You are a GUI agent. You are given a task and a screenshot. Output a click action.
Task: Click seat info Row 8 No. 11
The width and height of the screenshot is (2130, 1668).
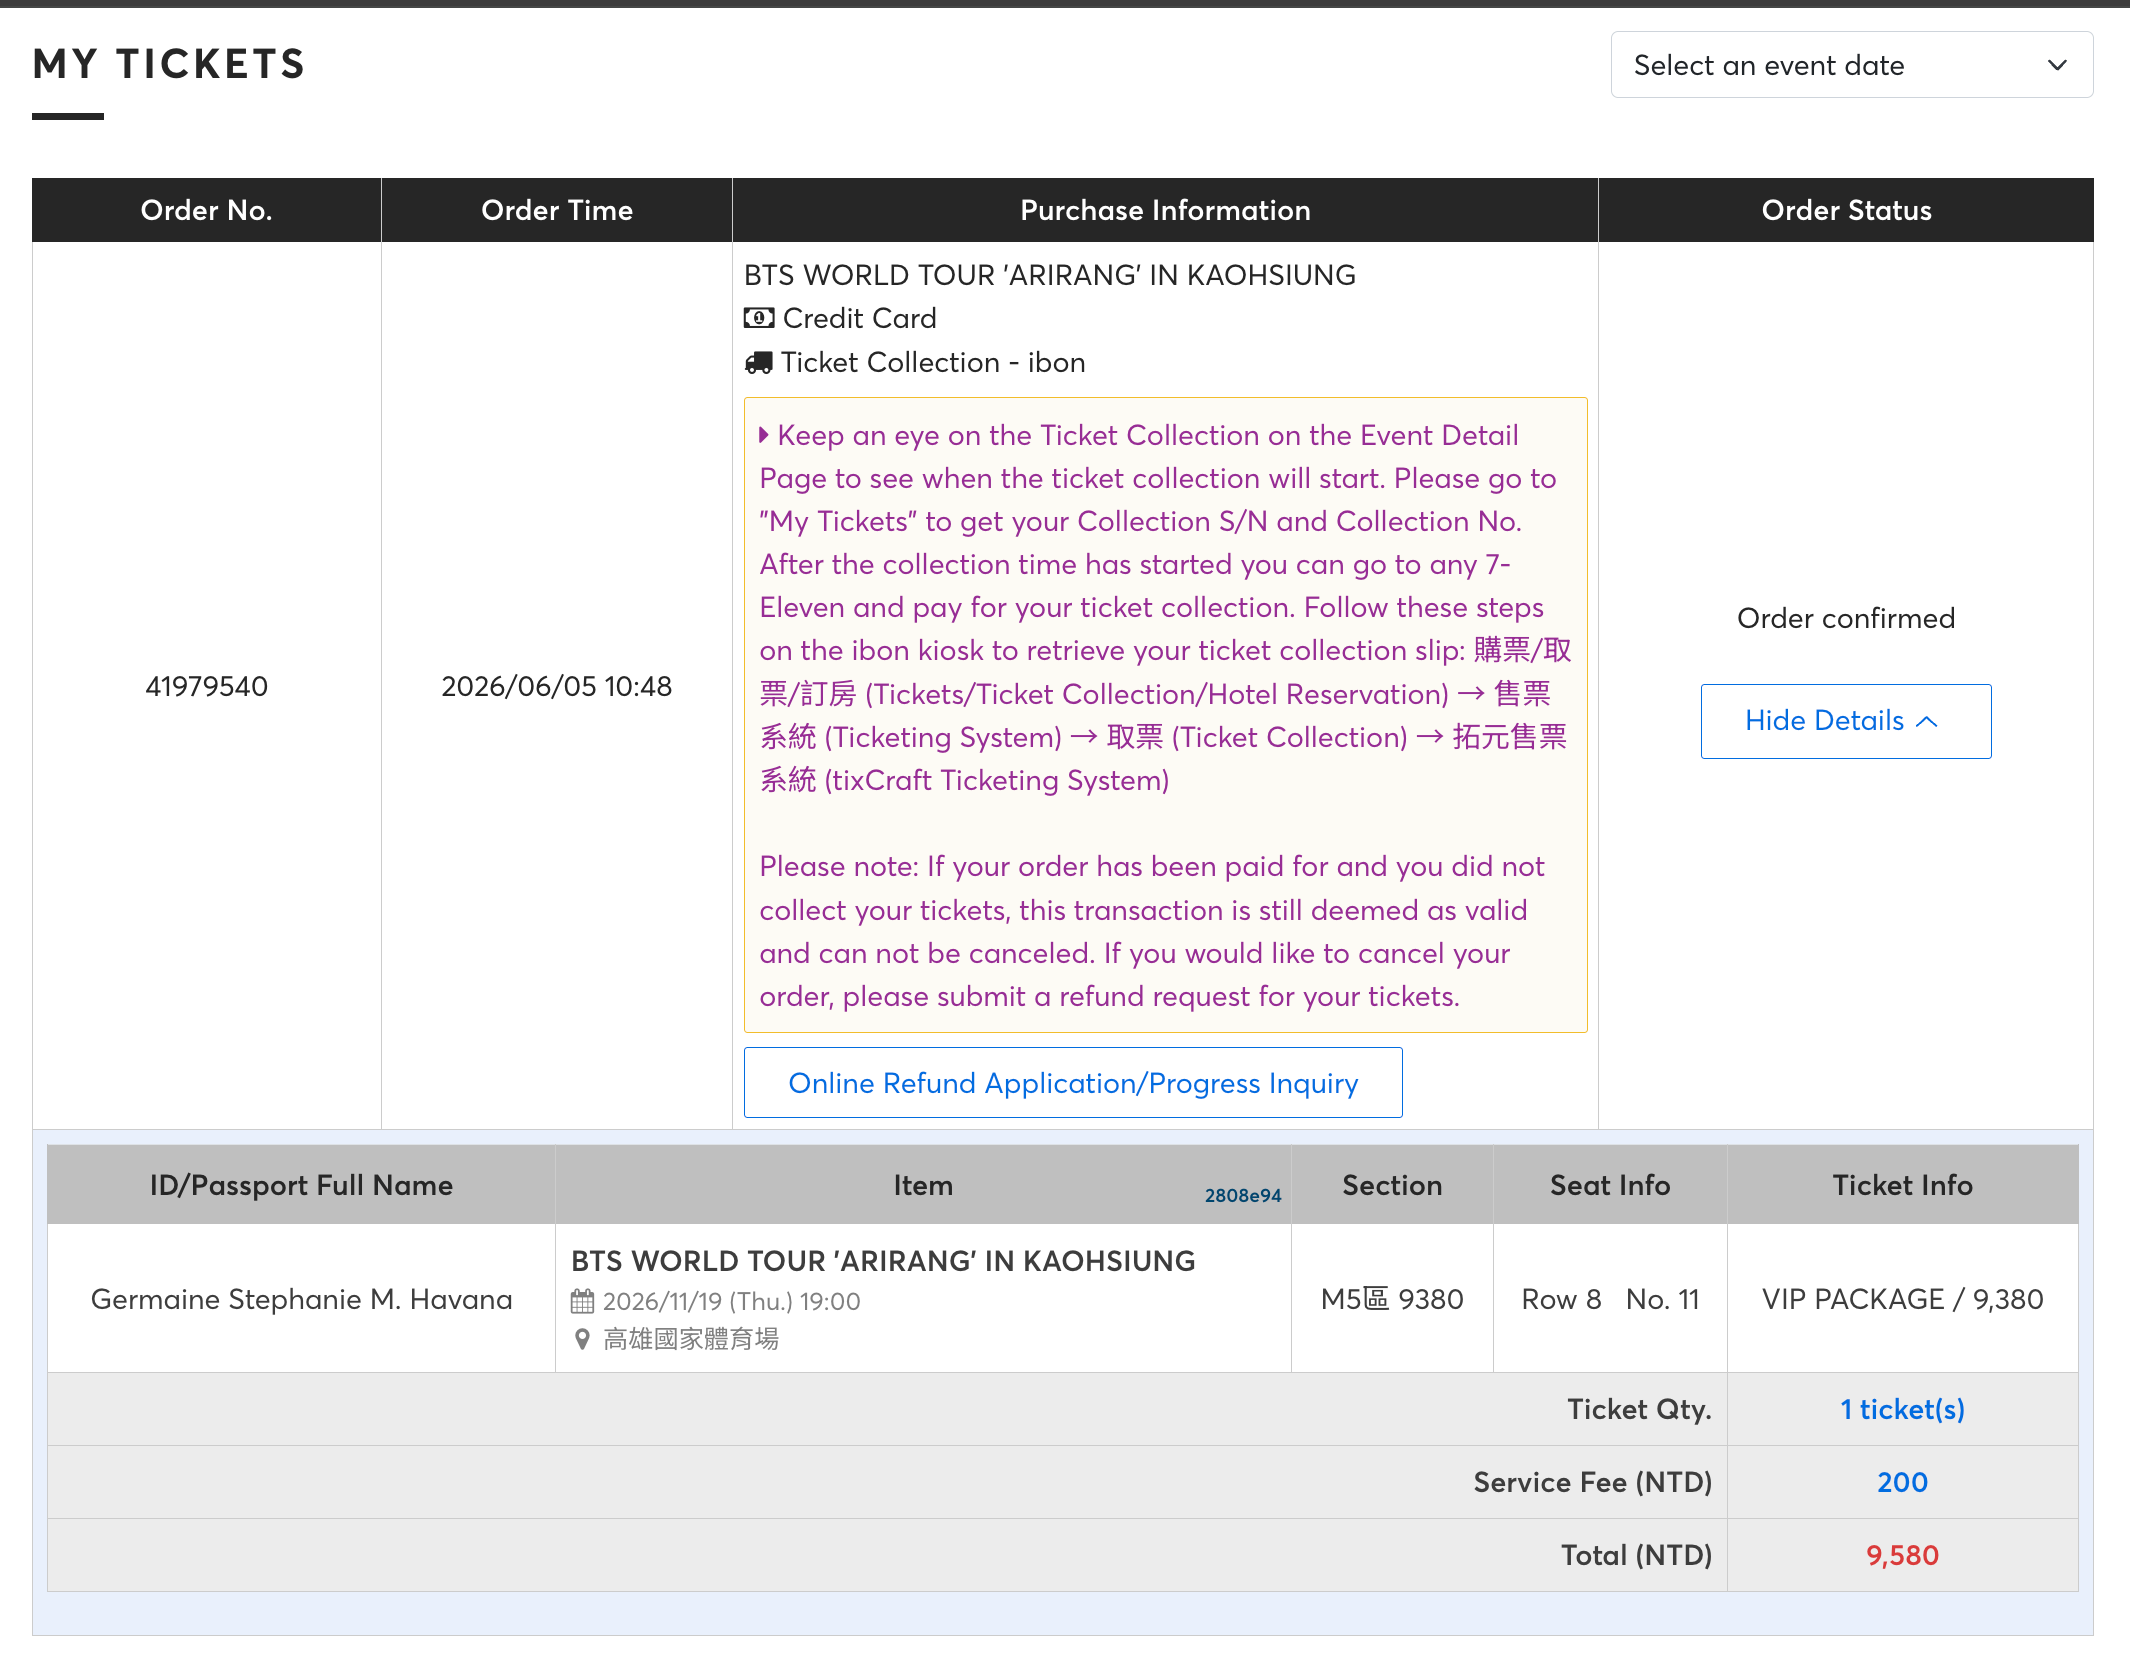click(1610, 1299)
